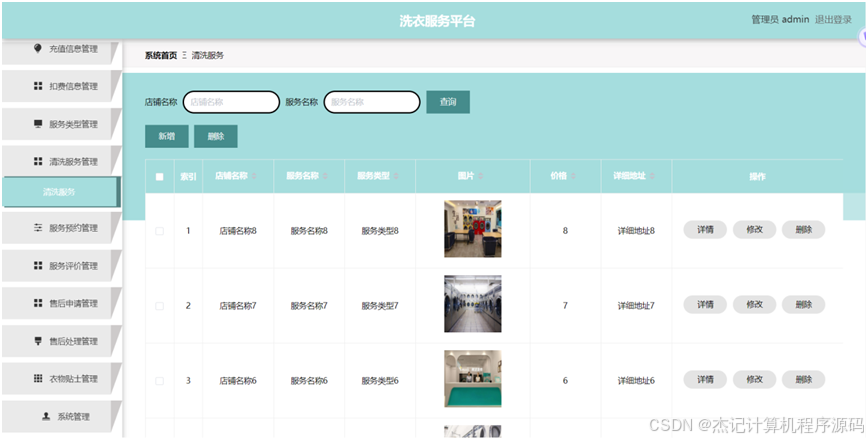Screen dimensions: 868x440
Task: Sort by the 店铺名称 column arrows
Action: 255,176
